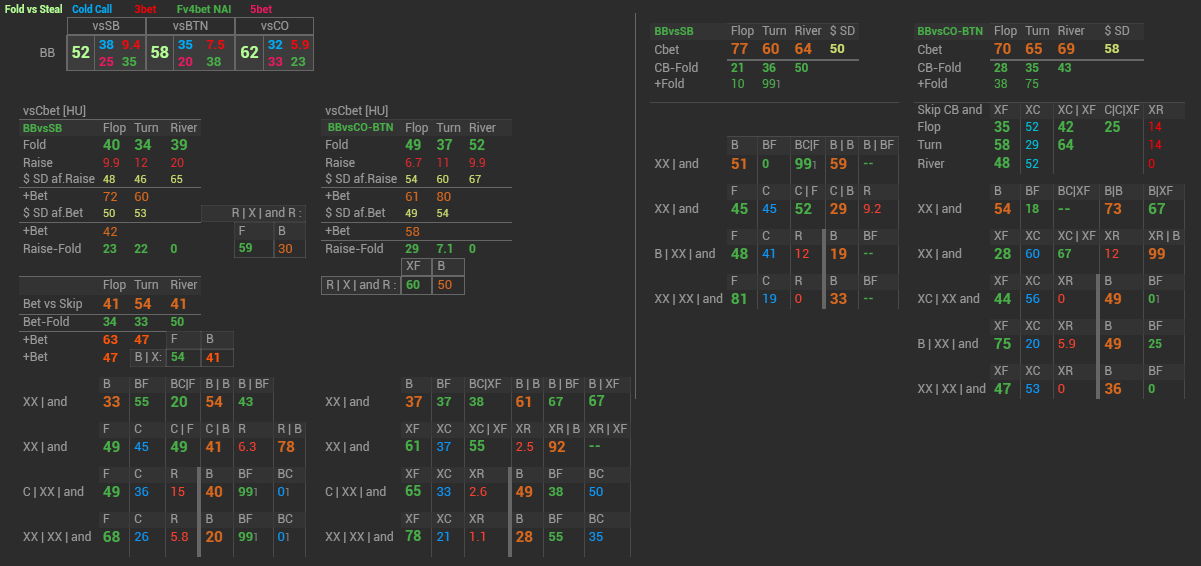Image resolution: width=1201 pixels, height=566 pixels.
Task: Click the Bet vs Skip flop value 41
Action: click(112, 303)
